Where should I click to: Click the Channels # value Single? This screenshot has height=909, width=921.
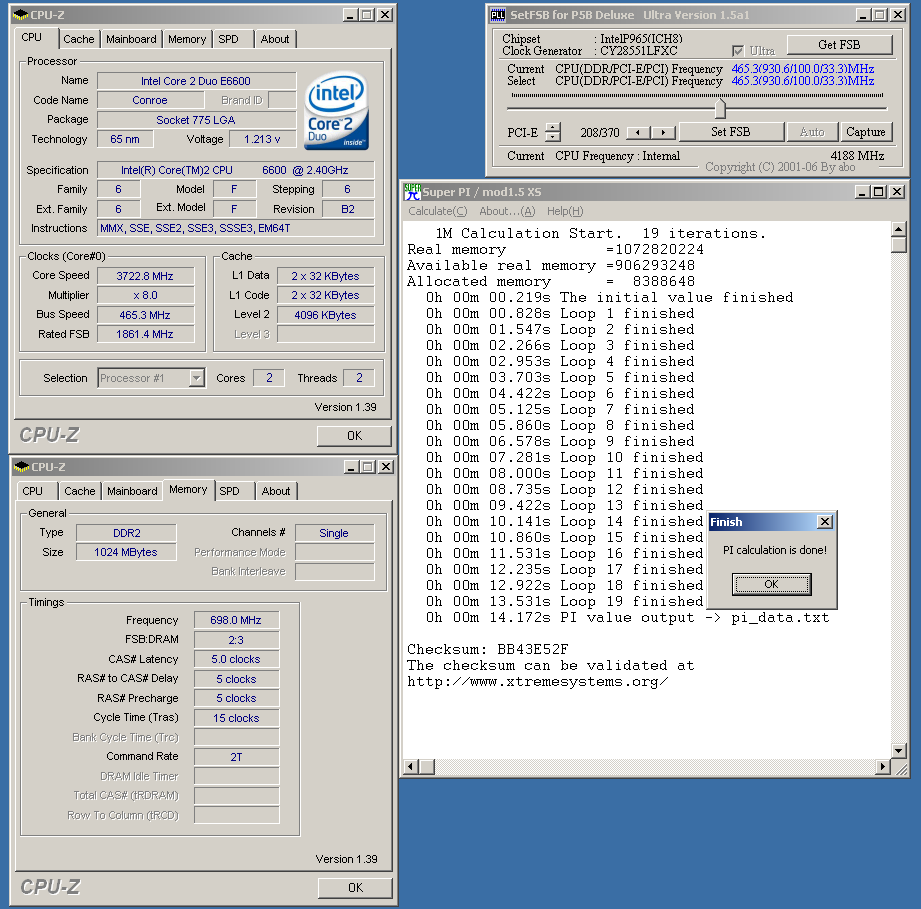coord(334,533)
